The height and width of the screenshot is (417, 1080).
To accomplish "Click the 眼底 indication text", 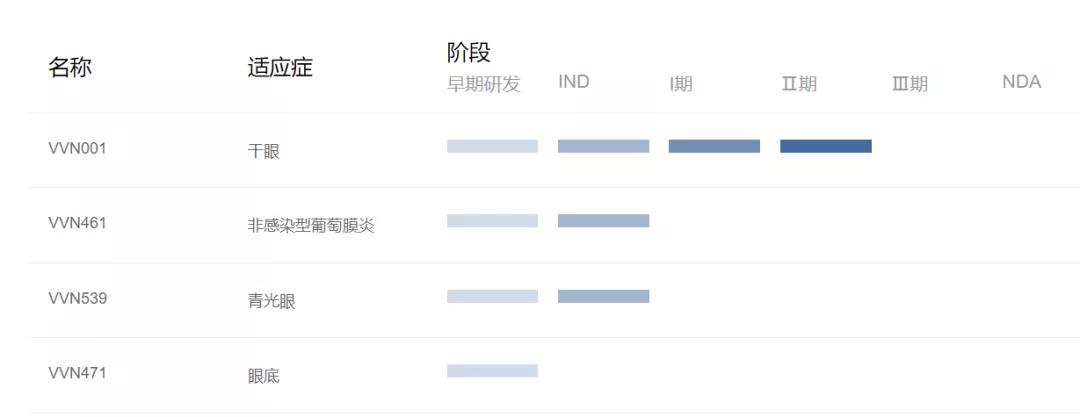I will (264, 376).
